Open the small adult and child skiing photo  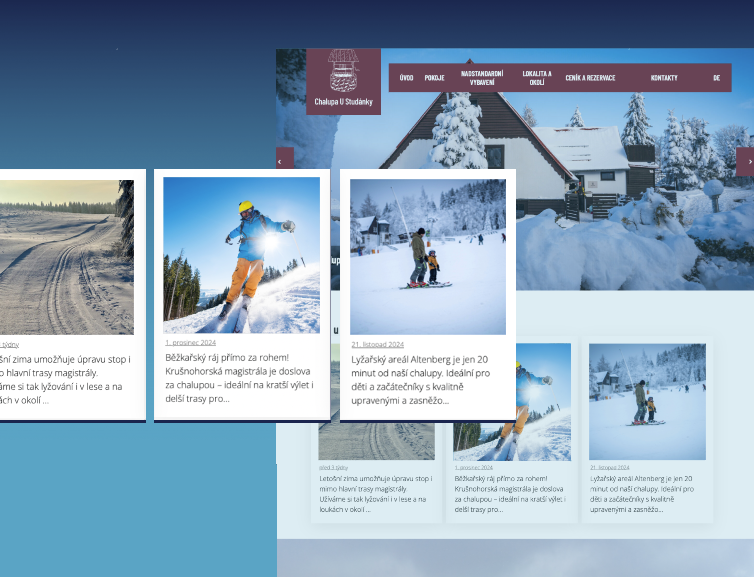tap(647, 401)
